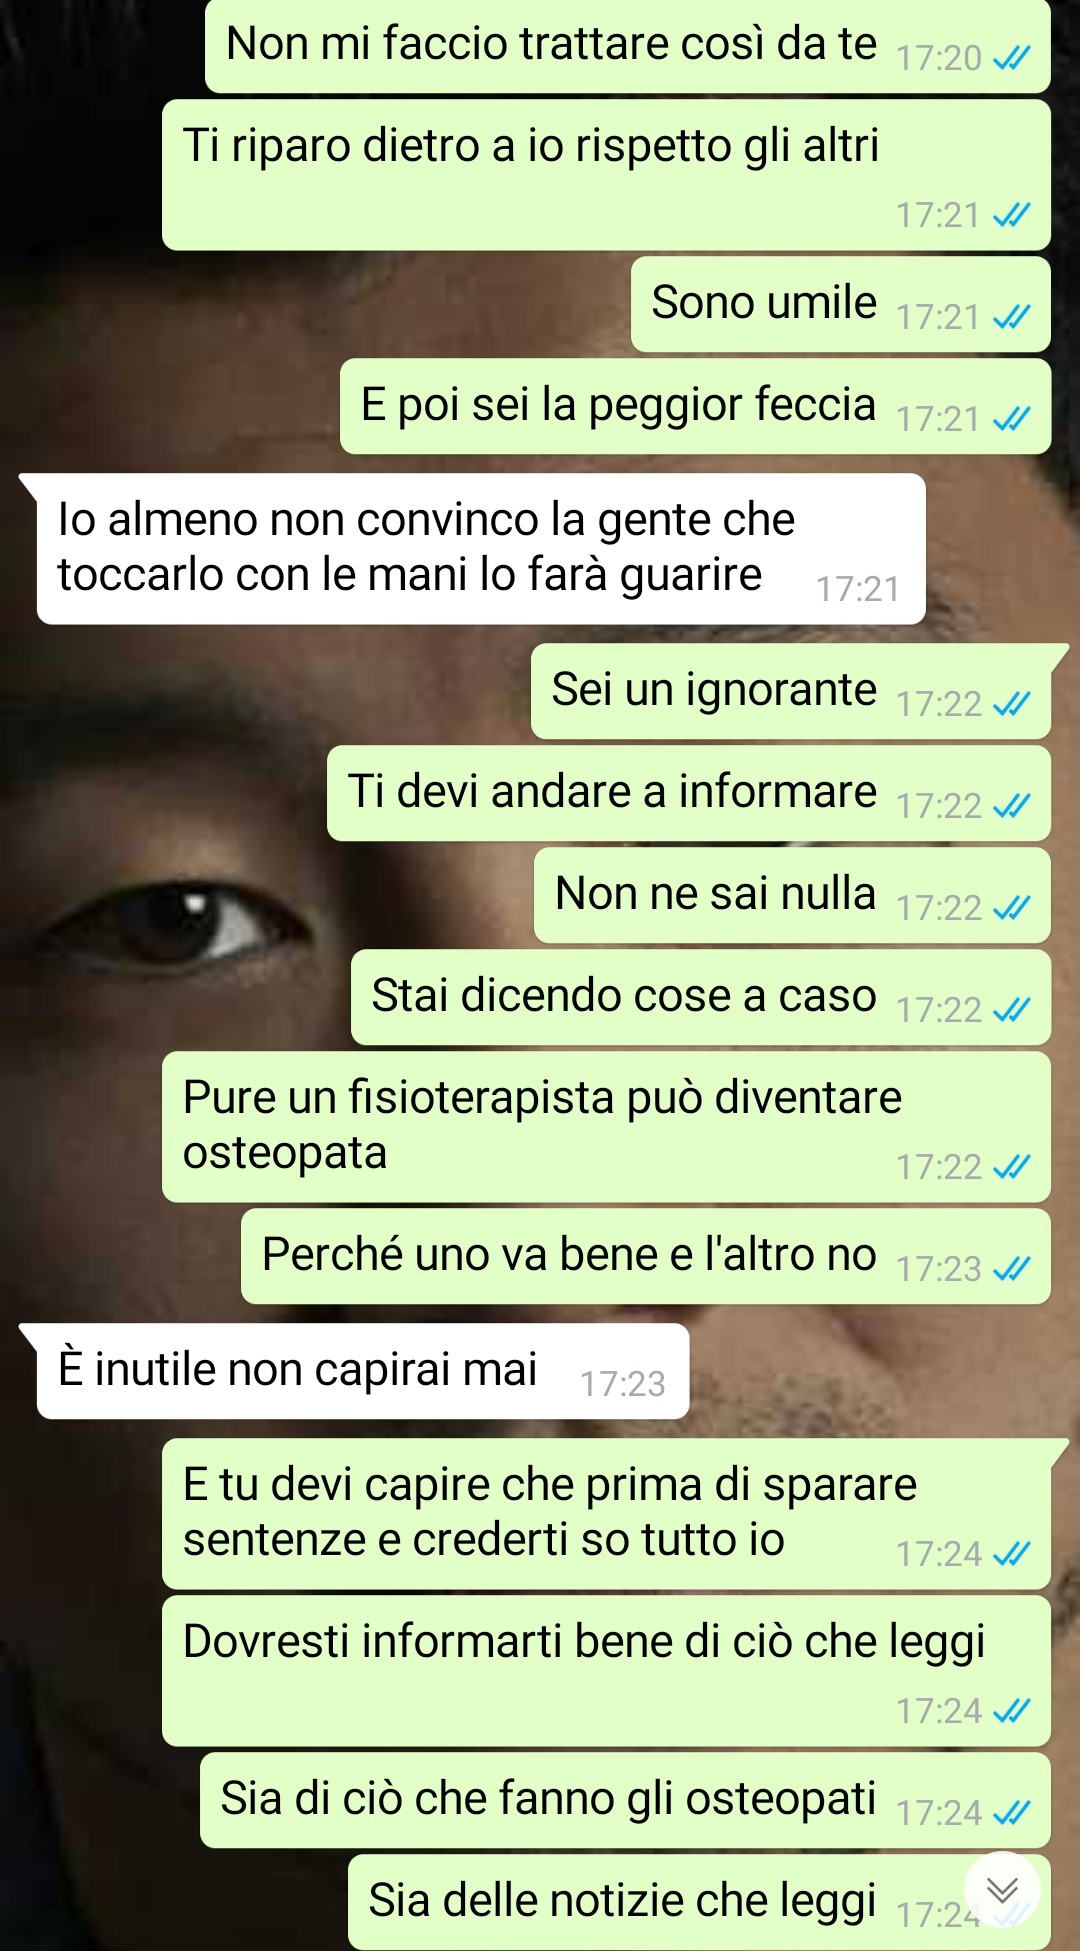Click the 17:23 timestamp on 'È inutile' message
This screenshot has width=1080, height=1951.
pos(622,1384)
